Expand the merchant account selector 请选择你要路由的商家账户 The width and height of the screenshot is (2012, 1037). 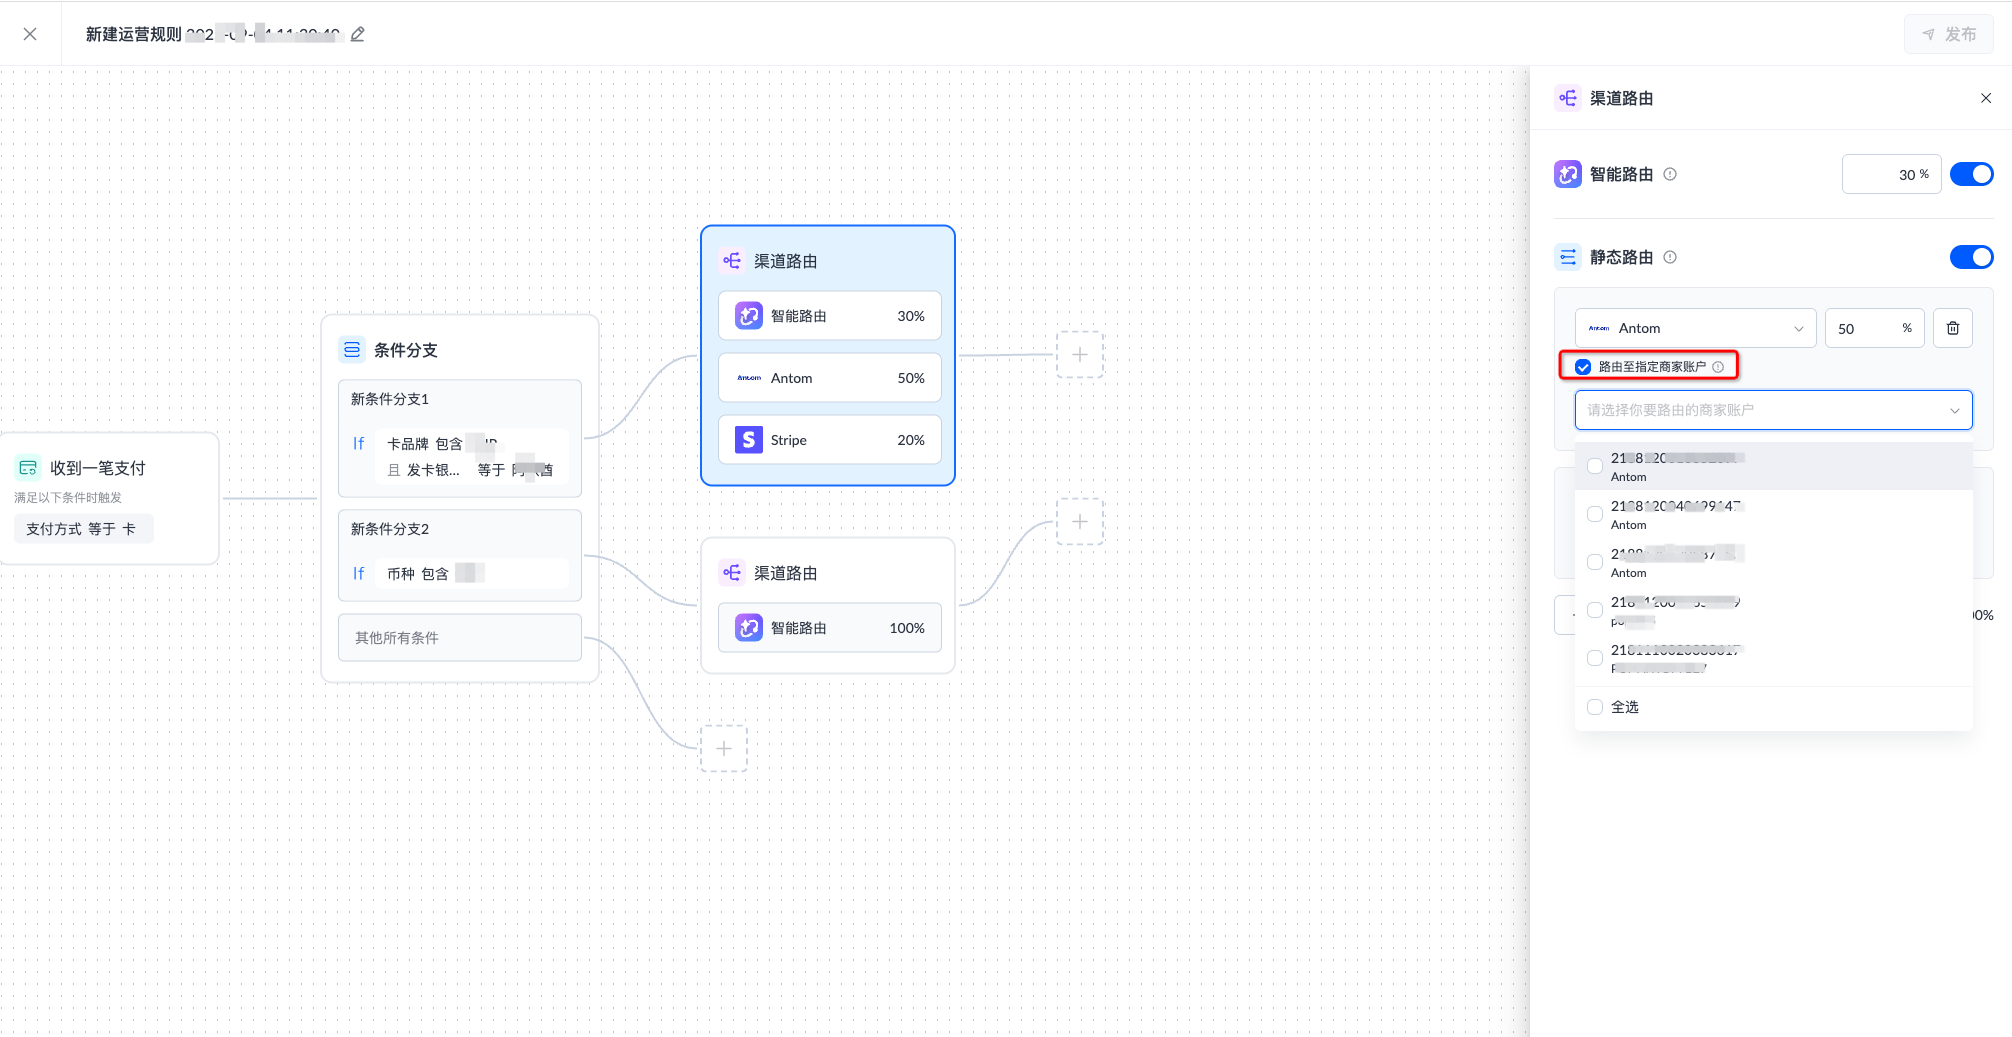1773,410
